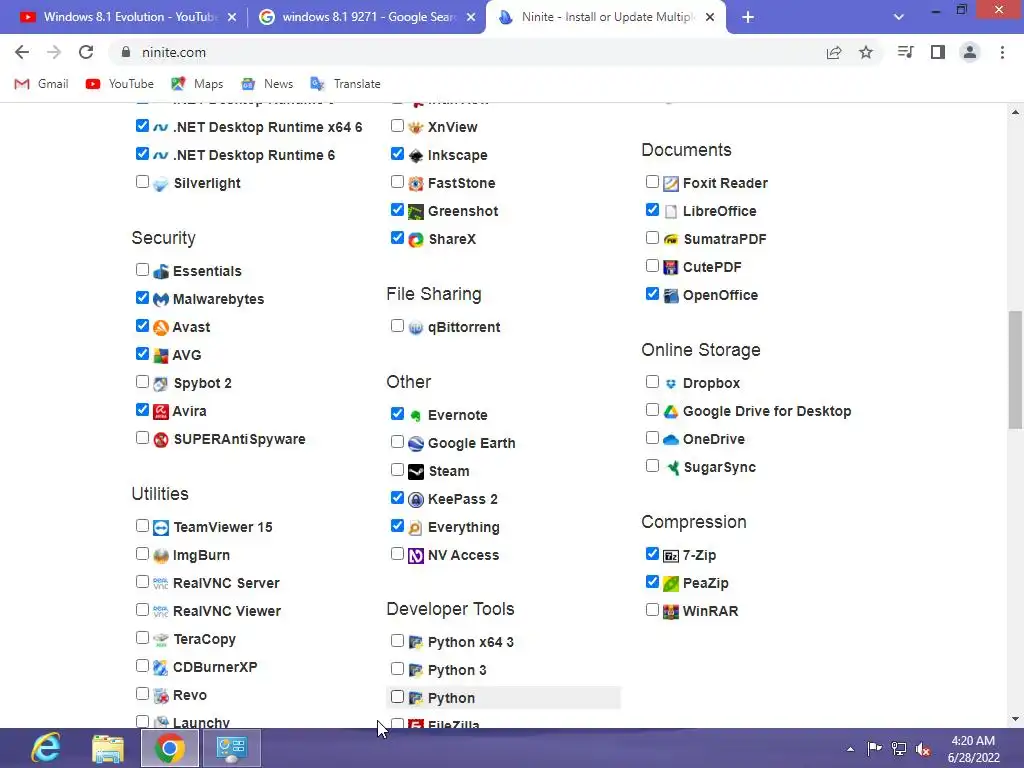Open the taskbar clock showing 4:20 AM
Viewport: 1024px width, 768px height.
(x=974, y=749)
